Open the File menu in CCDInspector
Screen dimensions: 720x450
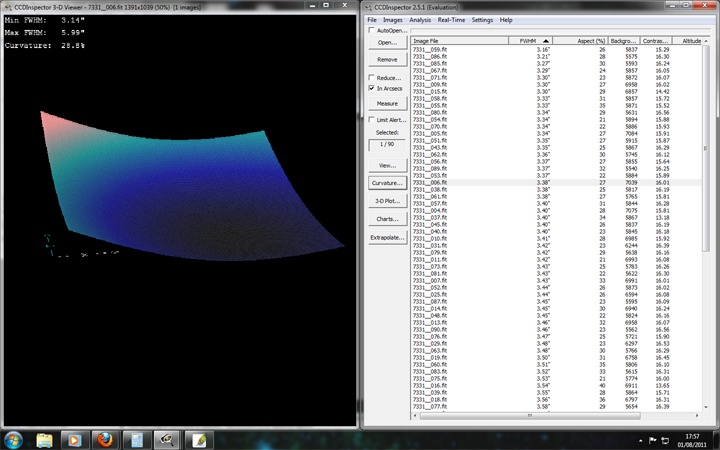click(x=372, y=20)
